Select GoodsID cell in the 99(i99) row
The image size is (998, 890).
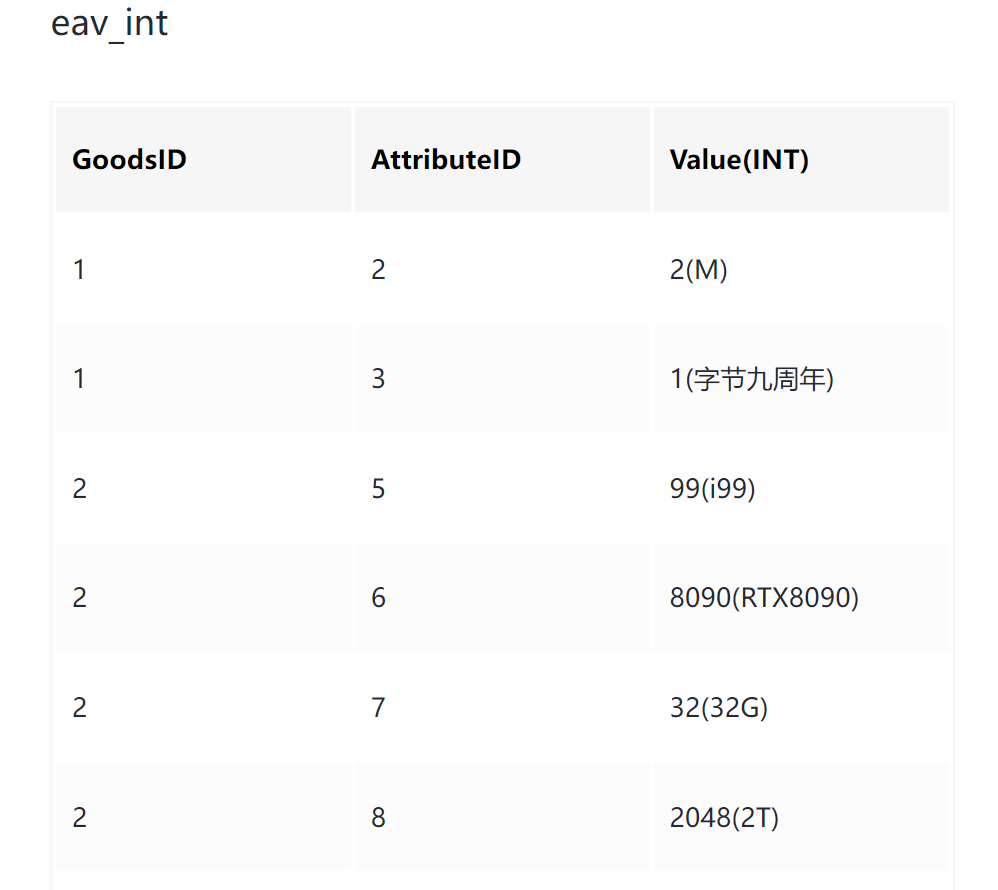pyautogui.click(x=79, y=489)
